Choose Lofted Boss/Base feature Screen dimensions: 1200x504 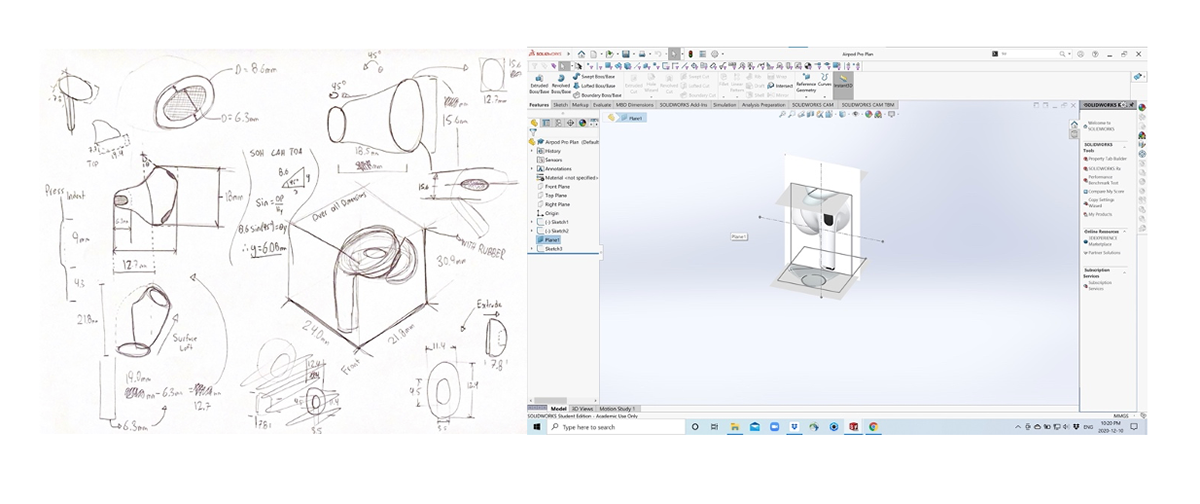click(596, 86)
